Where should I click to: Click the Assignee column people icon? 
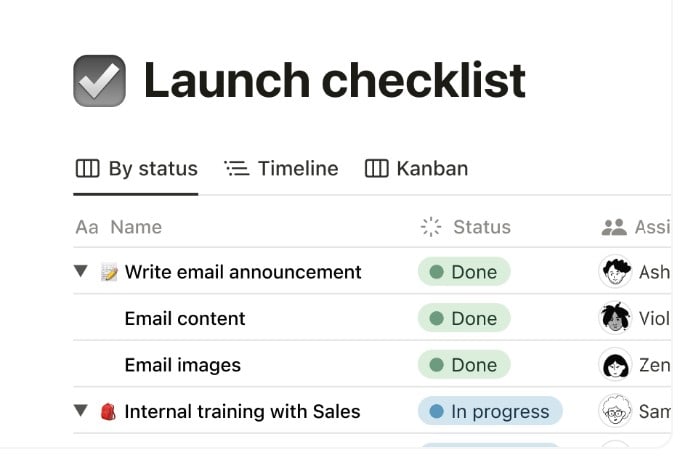(x=614, y=227)
